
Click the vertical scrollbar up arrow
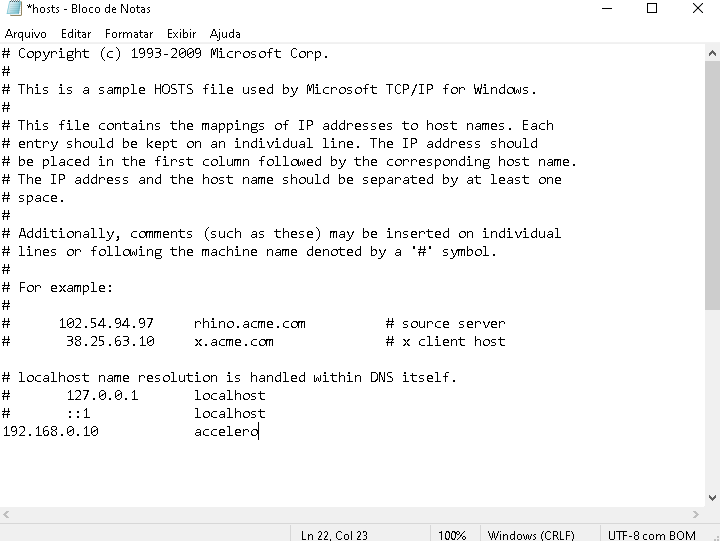pos(712,53)
